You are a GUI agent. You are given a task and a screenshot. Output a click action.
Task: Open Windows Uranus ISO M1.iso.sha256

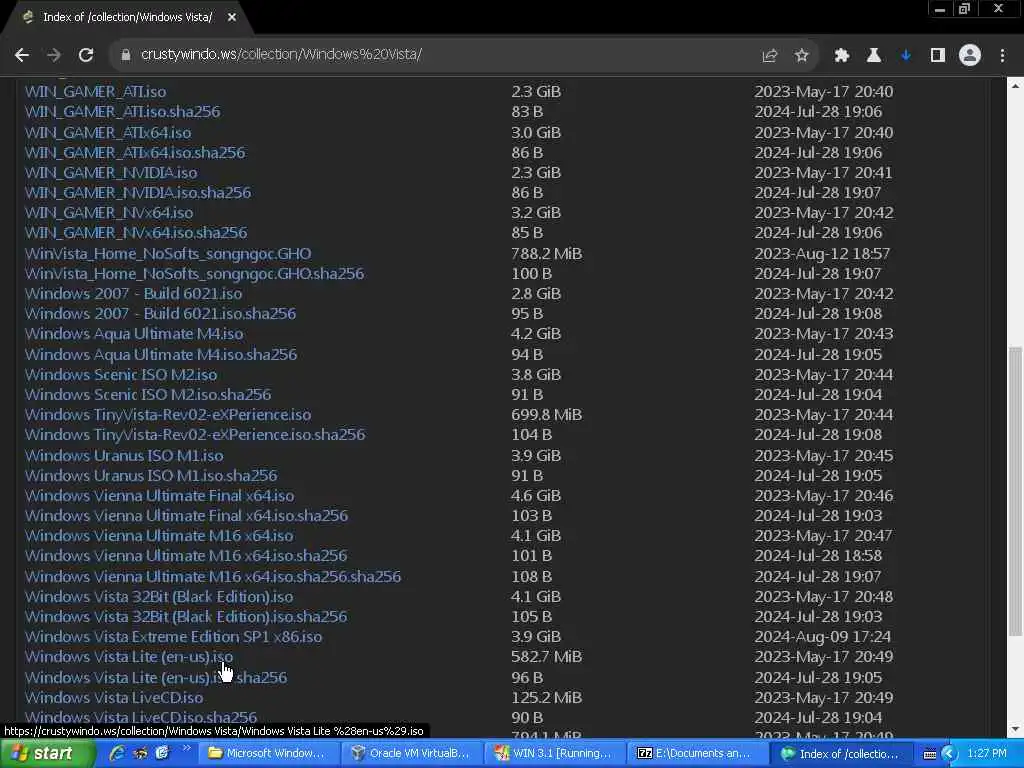[151, 476]
